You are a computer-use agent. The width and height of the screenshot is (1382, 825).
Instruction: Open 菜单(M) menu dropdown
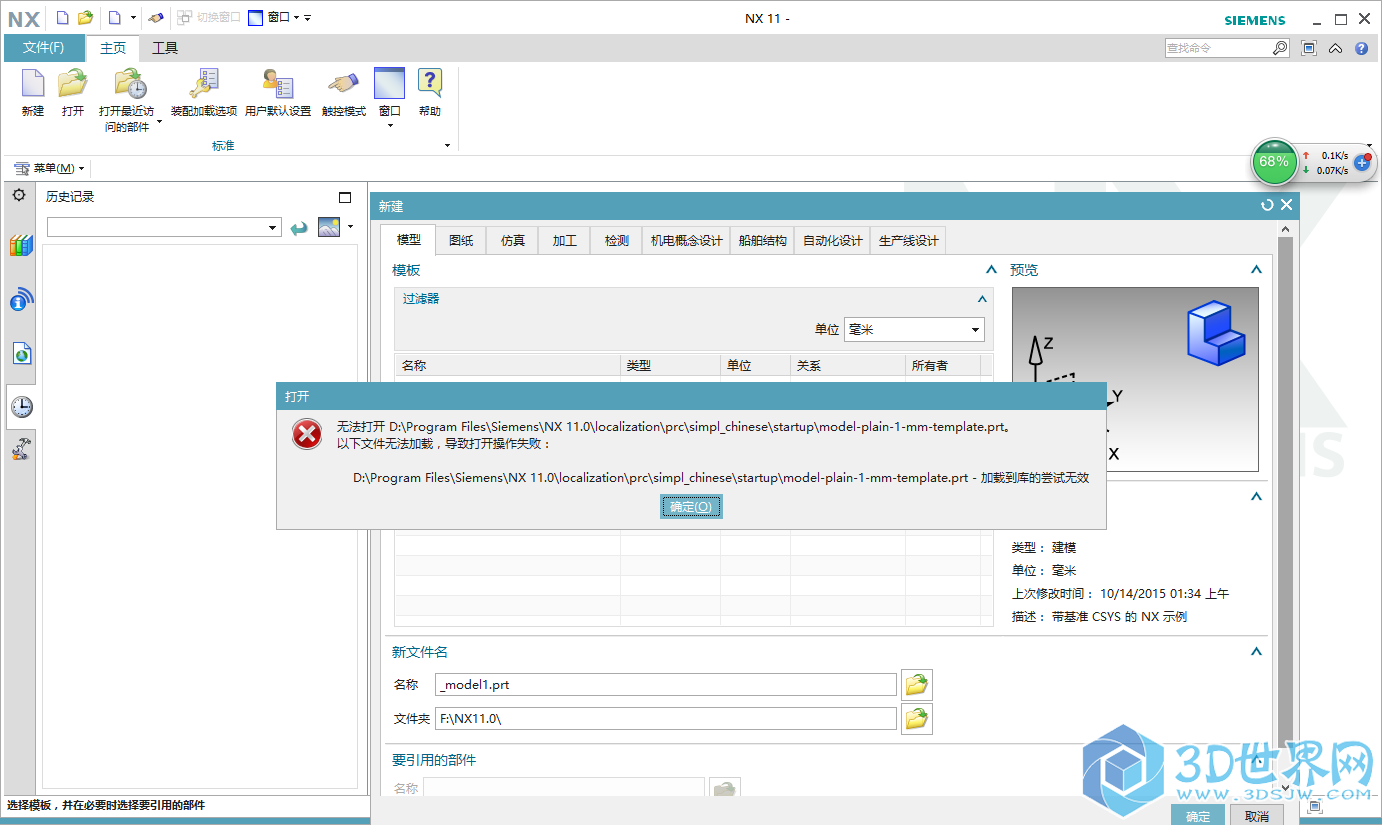click(51, 168)
